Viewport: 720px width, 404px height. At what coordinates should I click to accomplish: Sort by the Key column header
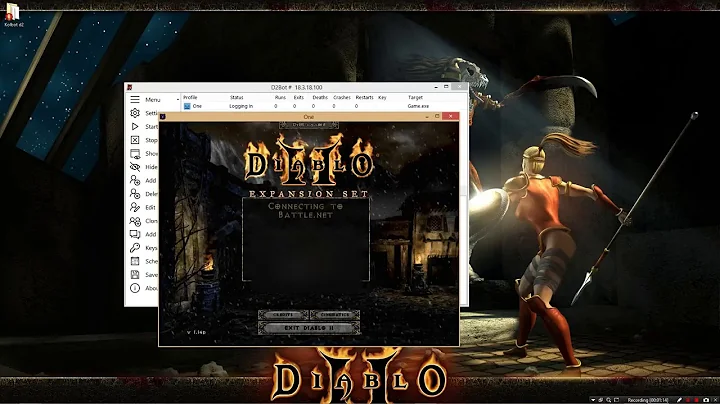[x=382, y=97]
